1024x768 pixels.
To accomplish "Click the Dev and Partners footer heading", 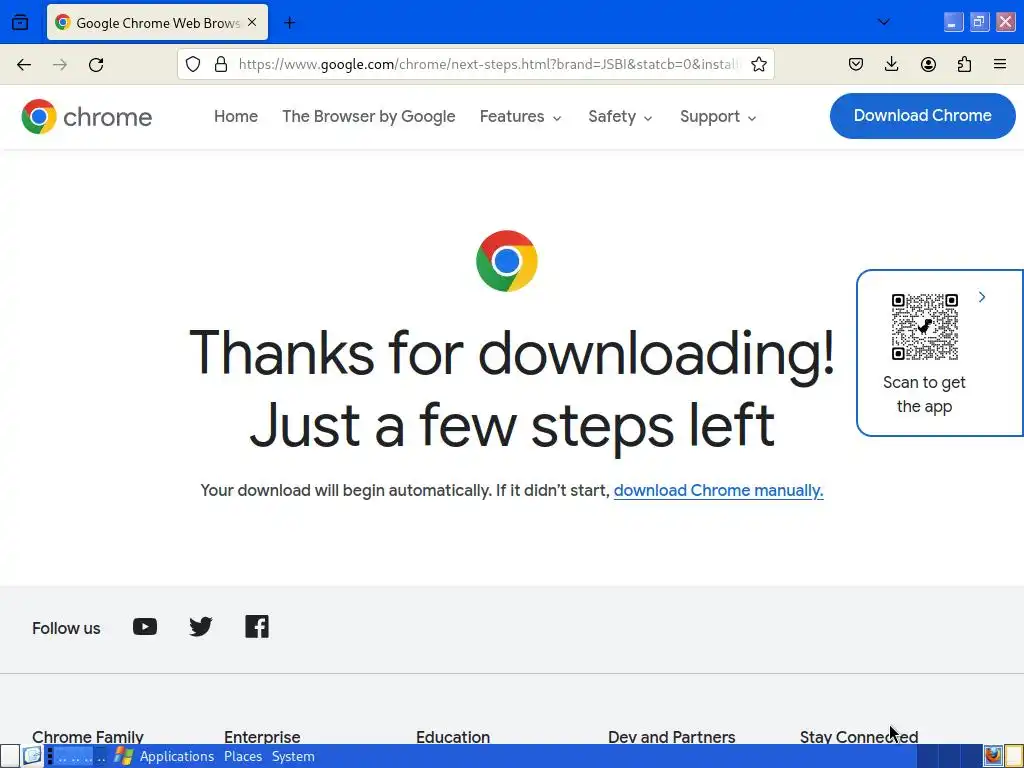I will pyautogui.click(x=671, y=737).
